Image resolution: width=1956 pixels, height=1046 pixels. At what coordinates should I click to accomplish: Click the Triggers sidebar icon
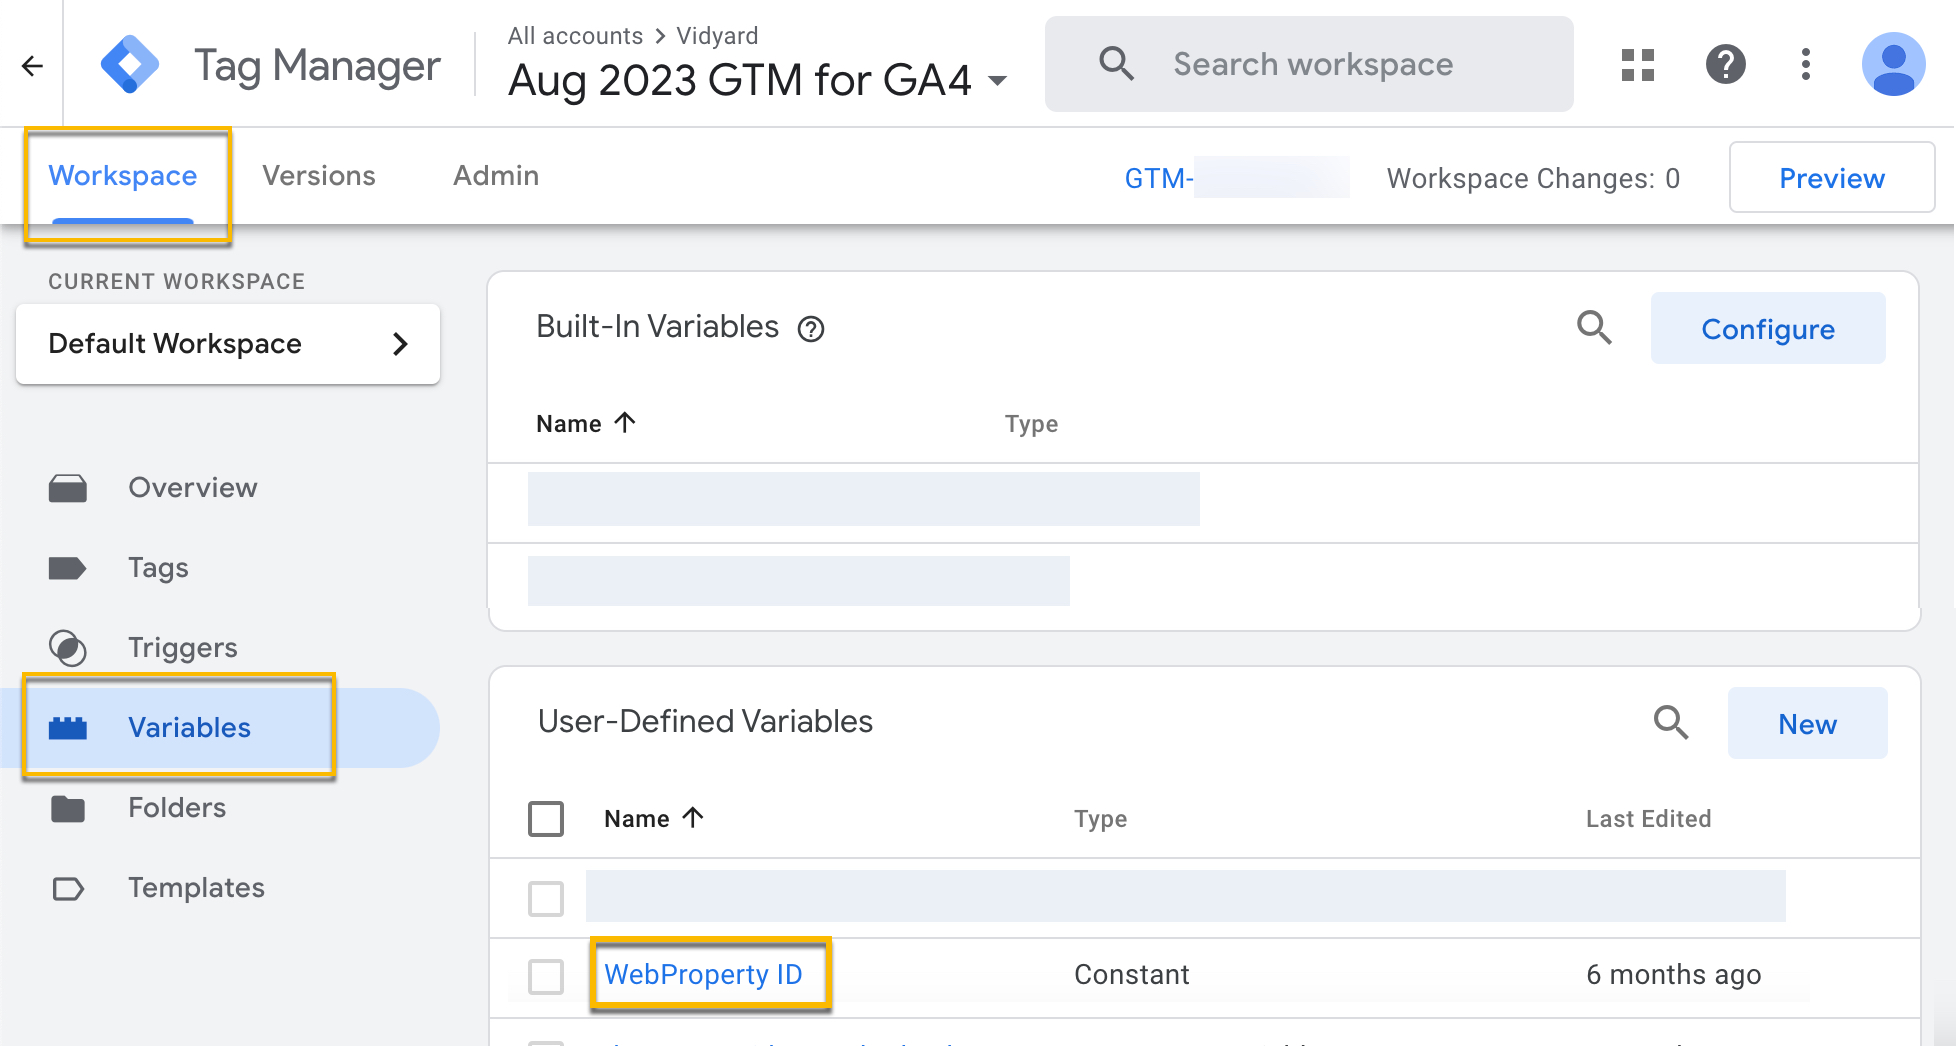68,648
